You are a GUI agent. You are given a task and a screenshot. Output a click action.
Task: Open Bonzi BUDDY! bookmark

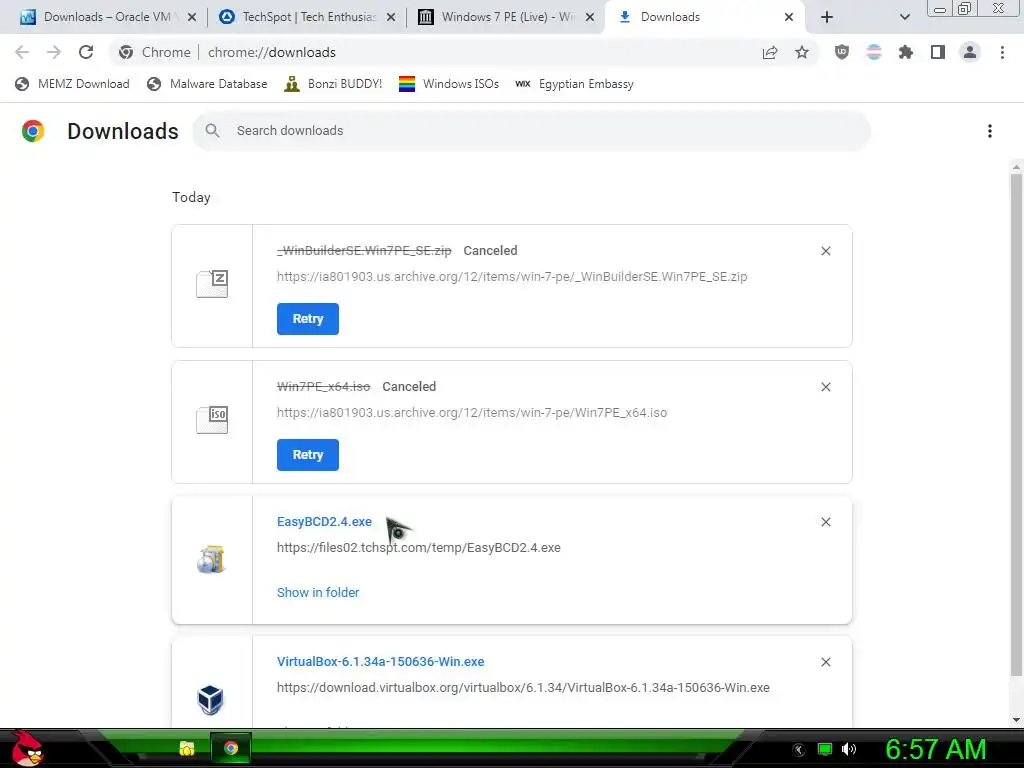pos(333,84)
